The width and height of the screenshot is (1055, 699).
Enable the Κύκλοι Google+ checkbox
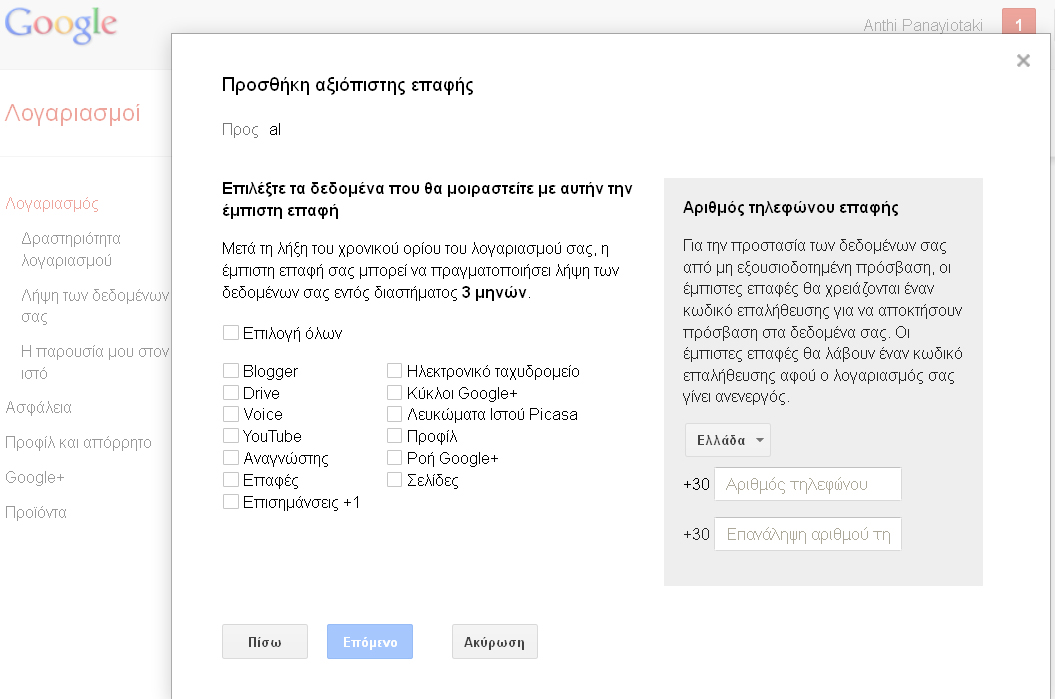(x=395, y=393)
